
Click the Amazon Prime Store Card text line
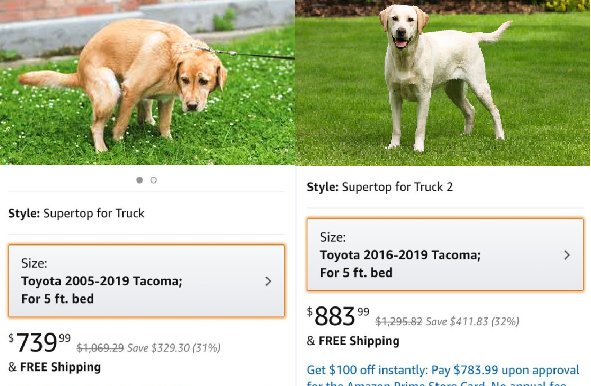436,383
